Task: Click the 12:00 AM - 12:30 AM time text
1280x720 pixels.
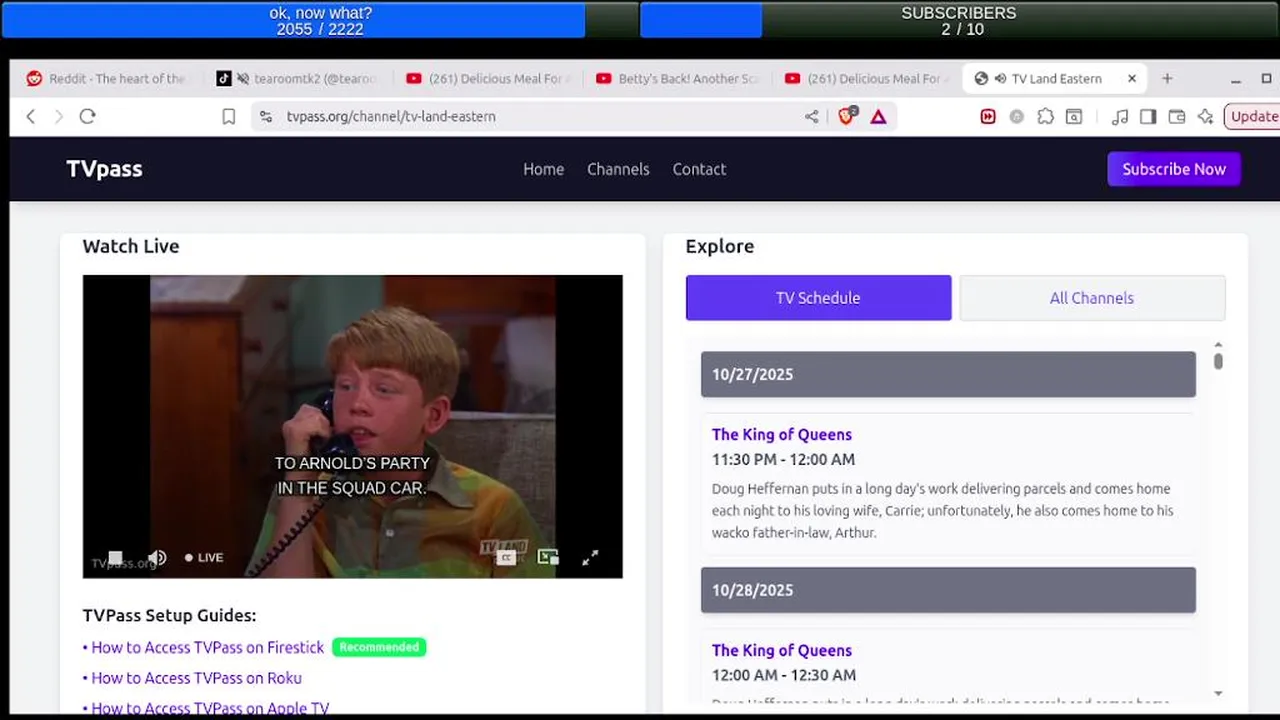Action: coord(784,675)
